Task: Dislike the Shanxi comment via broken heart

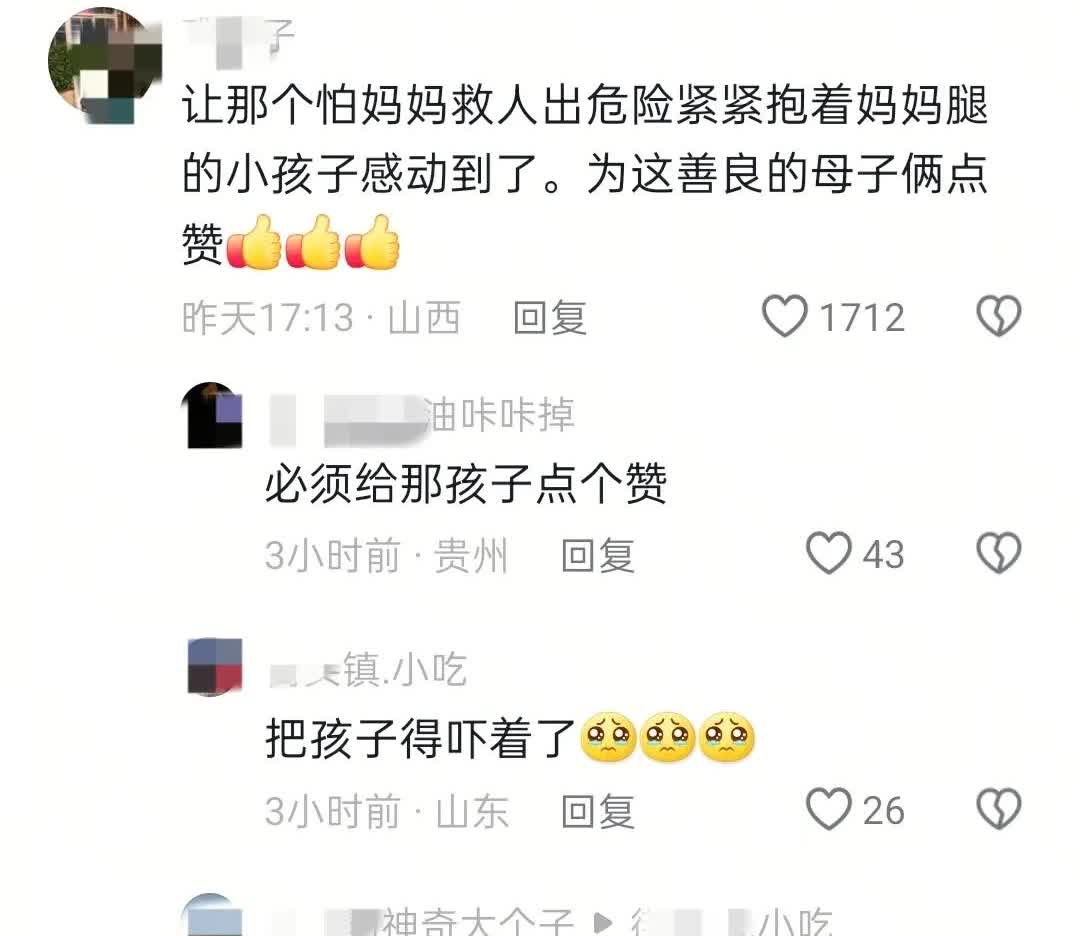Action: coord(998,316)
